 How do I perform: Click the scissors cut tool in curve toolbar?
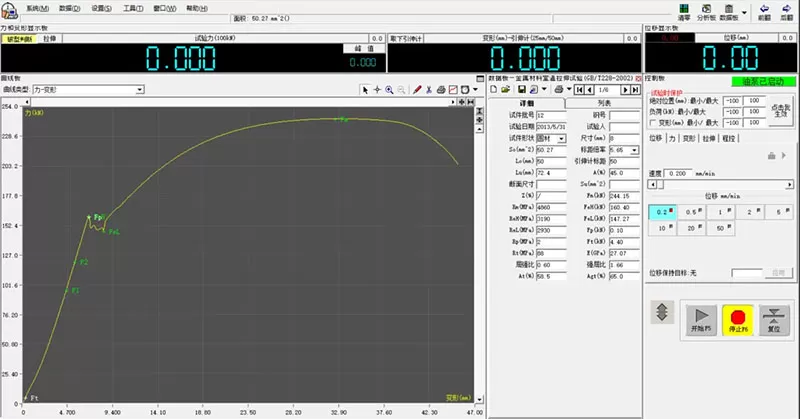[429, 90]
